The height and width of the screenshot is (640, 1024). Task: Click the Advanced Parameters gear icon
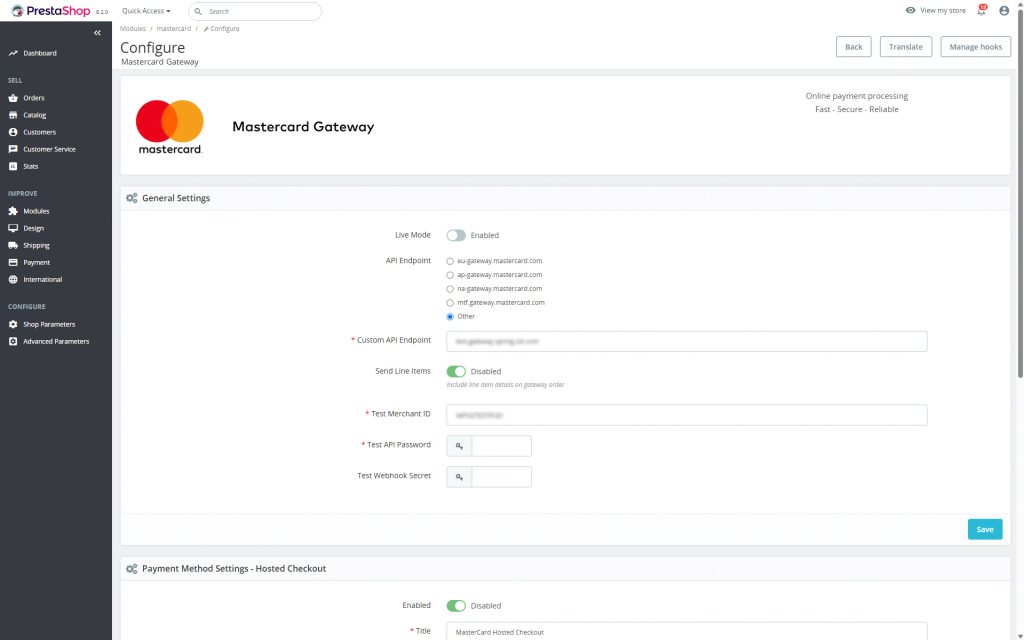(13, 341)
